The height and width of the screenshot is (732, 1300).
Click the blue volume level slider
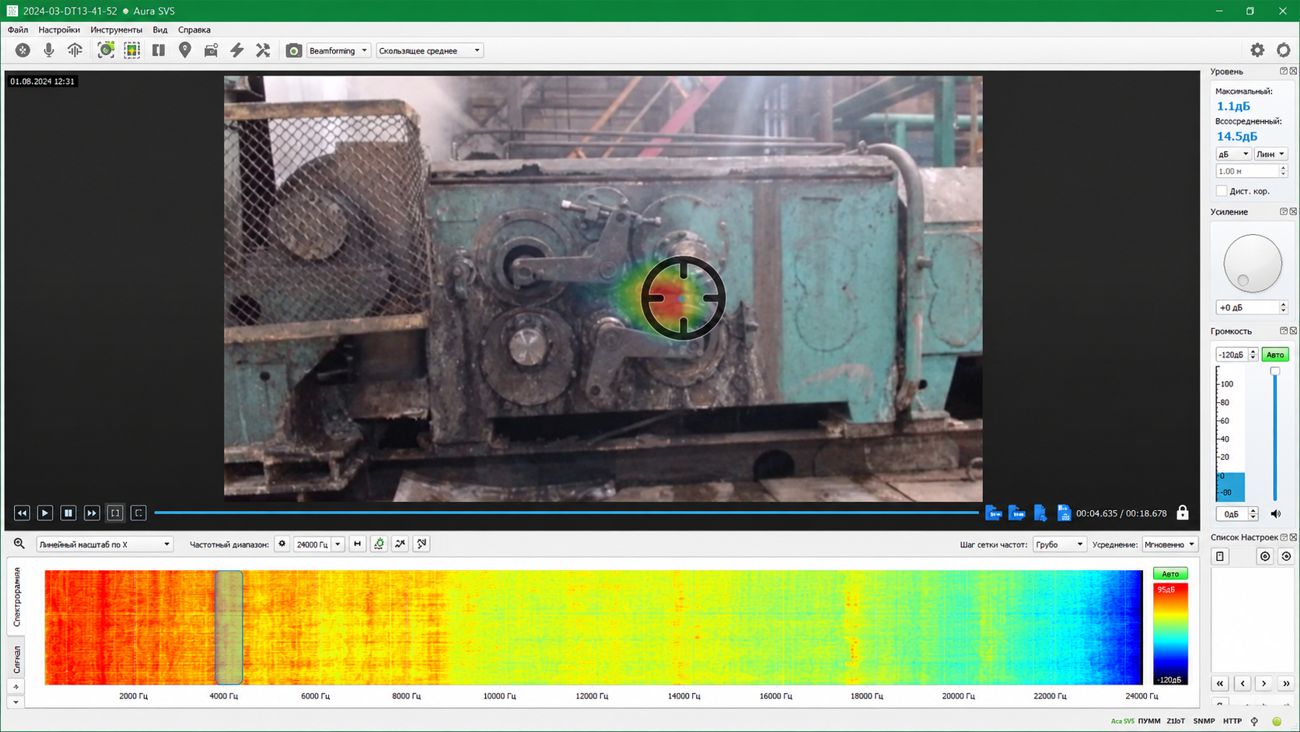tap(1275, 435)
